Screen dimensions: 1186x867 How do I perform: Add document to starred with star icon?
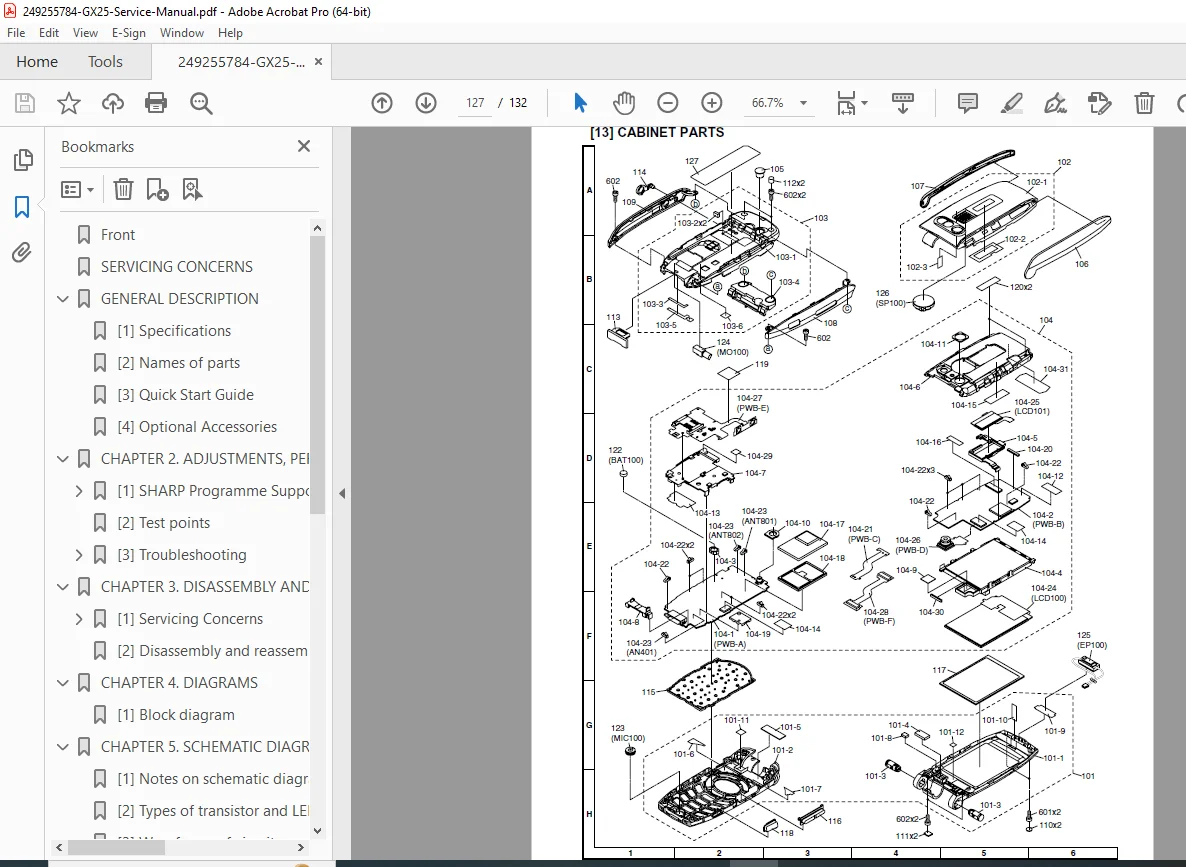tap(69, 103)
